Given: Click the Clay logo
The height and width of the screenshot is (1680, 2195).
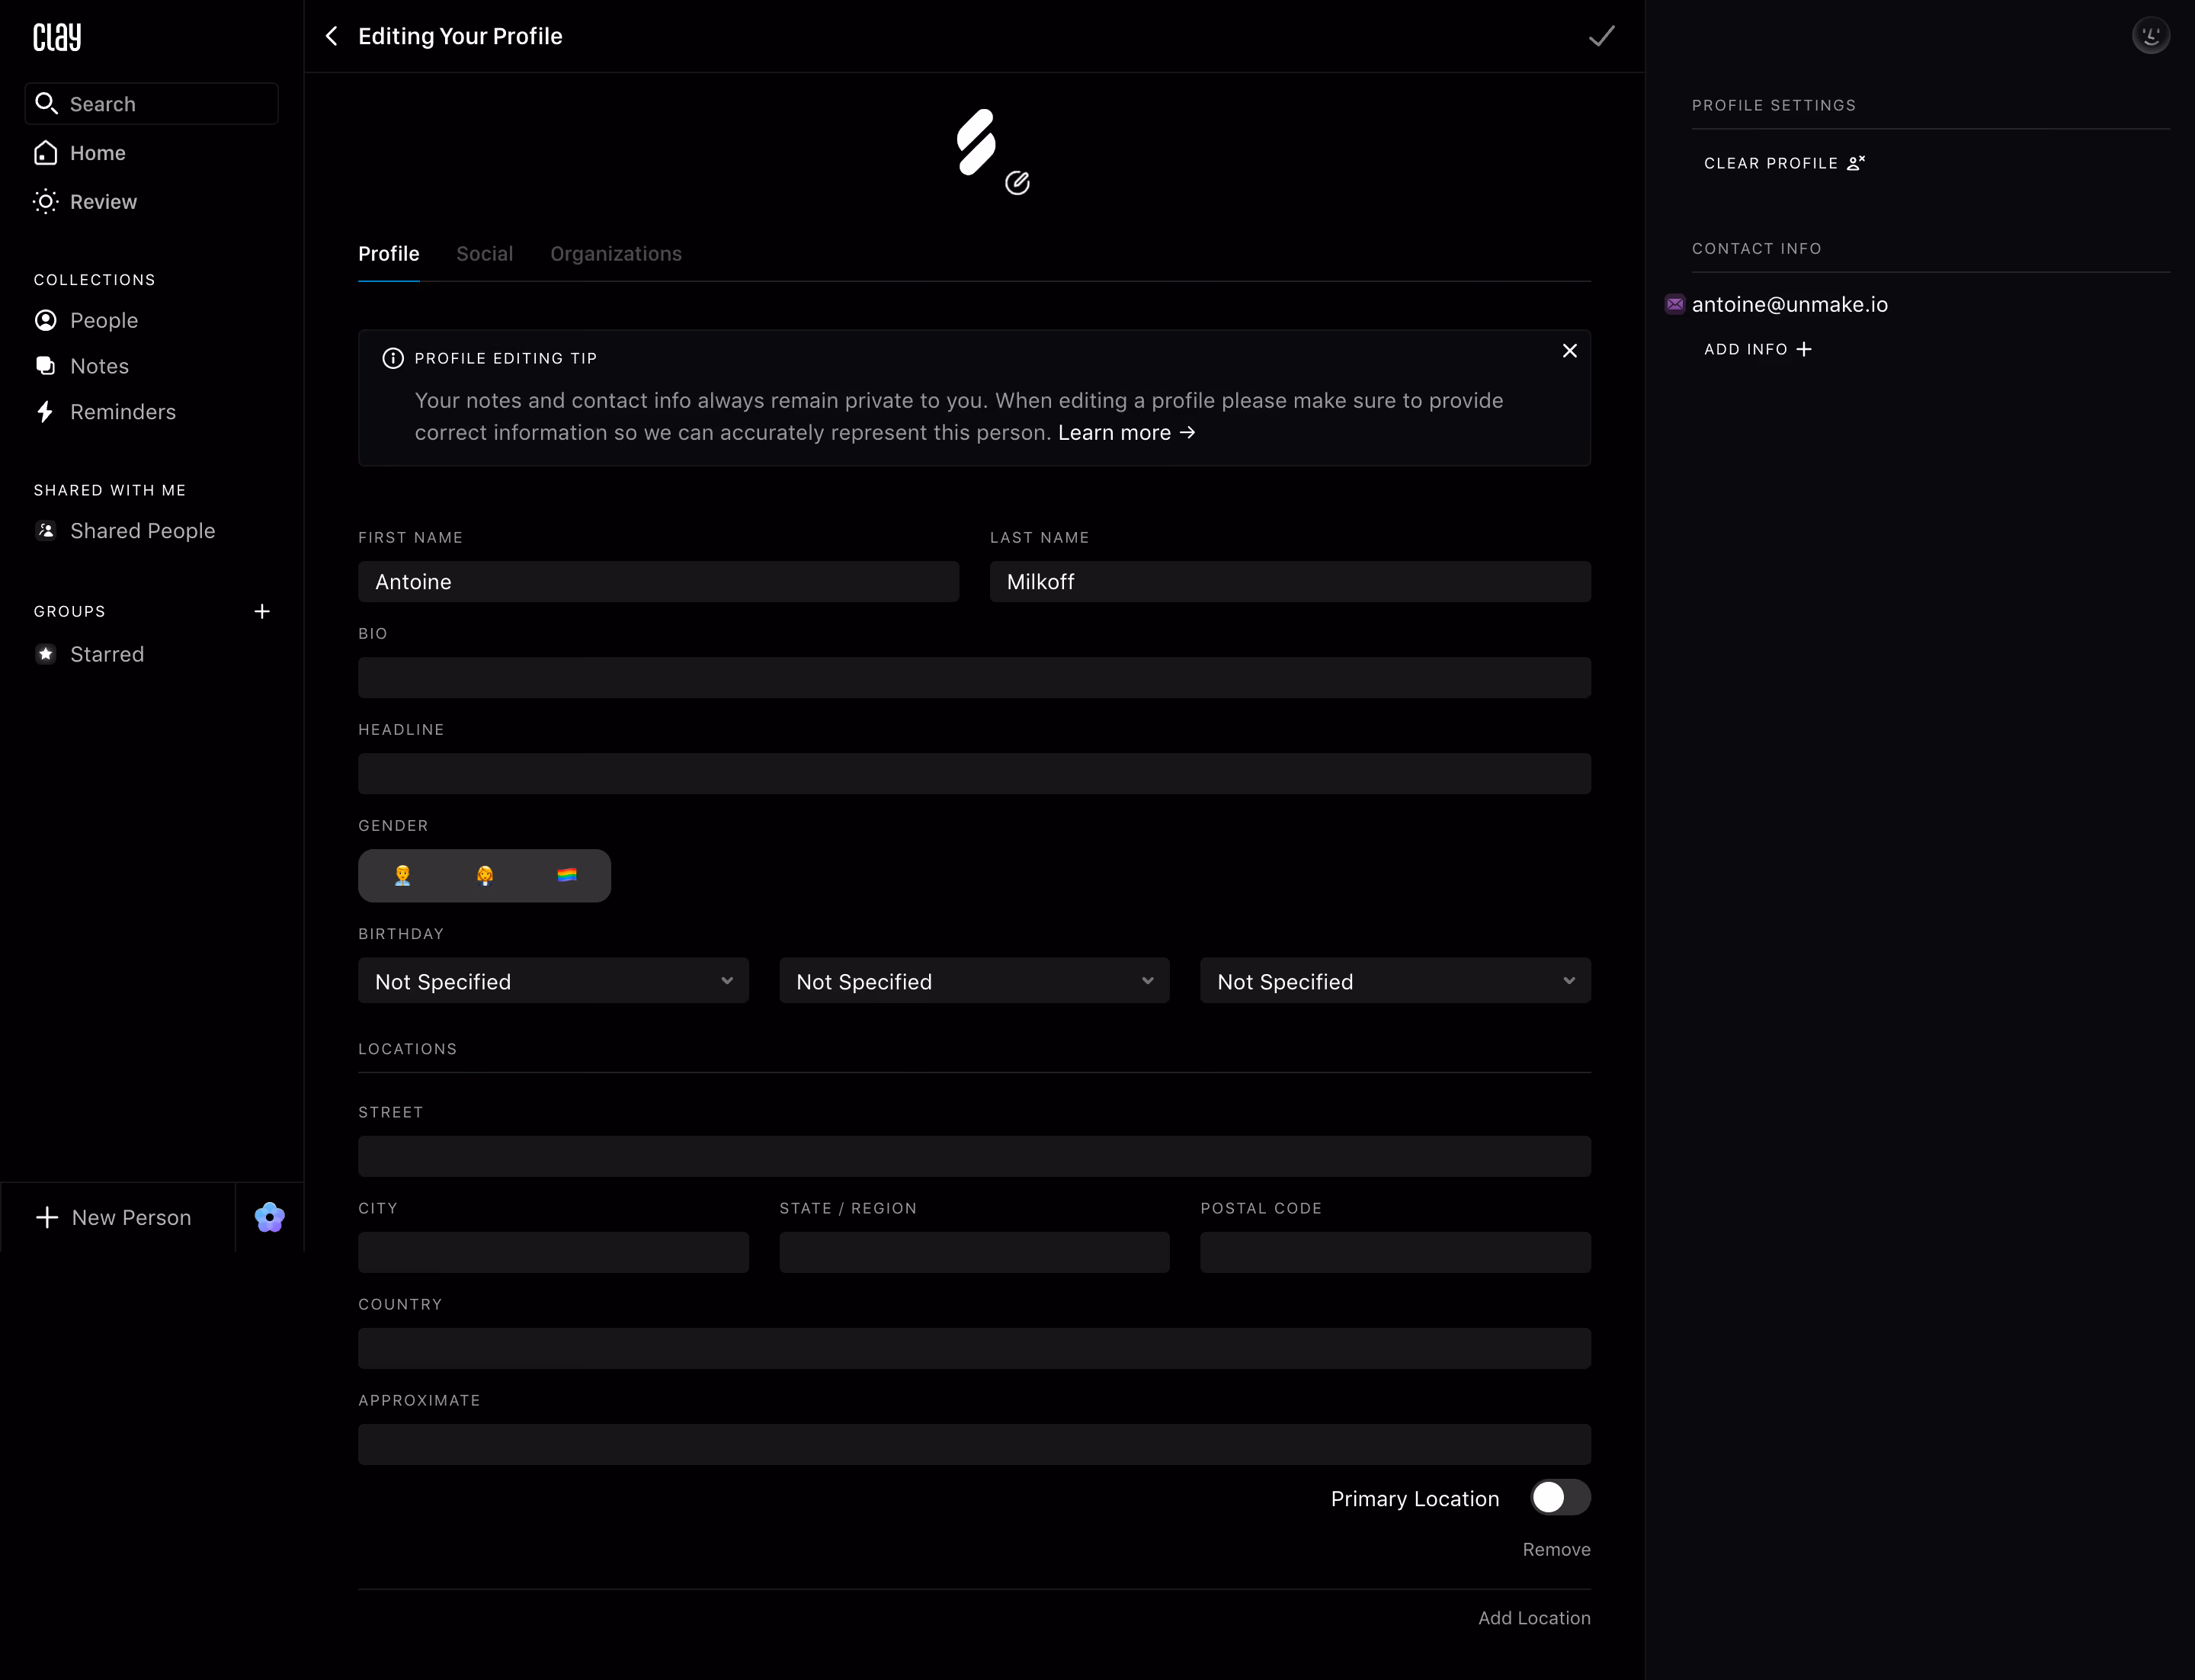Looking at the screenshot, I should 57,37.
